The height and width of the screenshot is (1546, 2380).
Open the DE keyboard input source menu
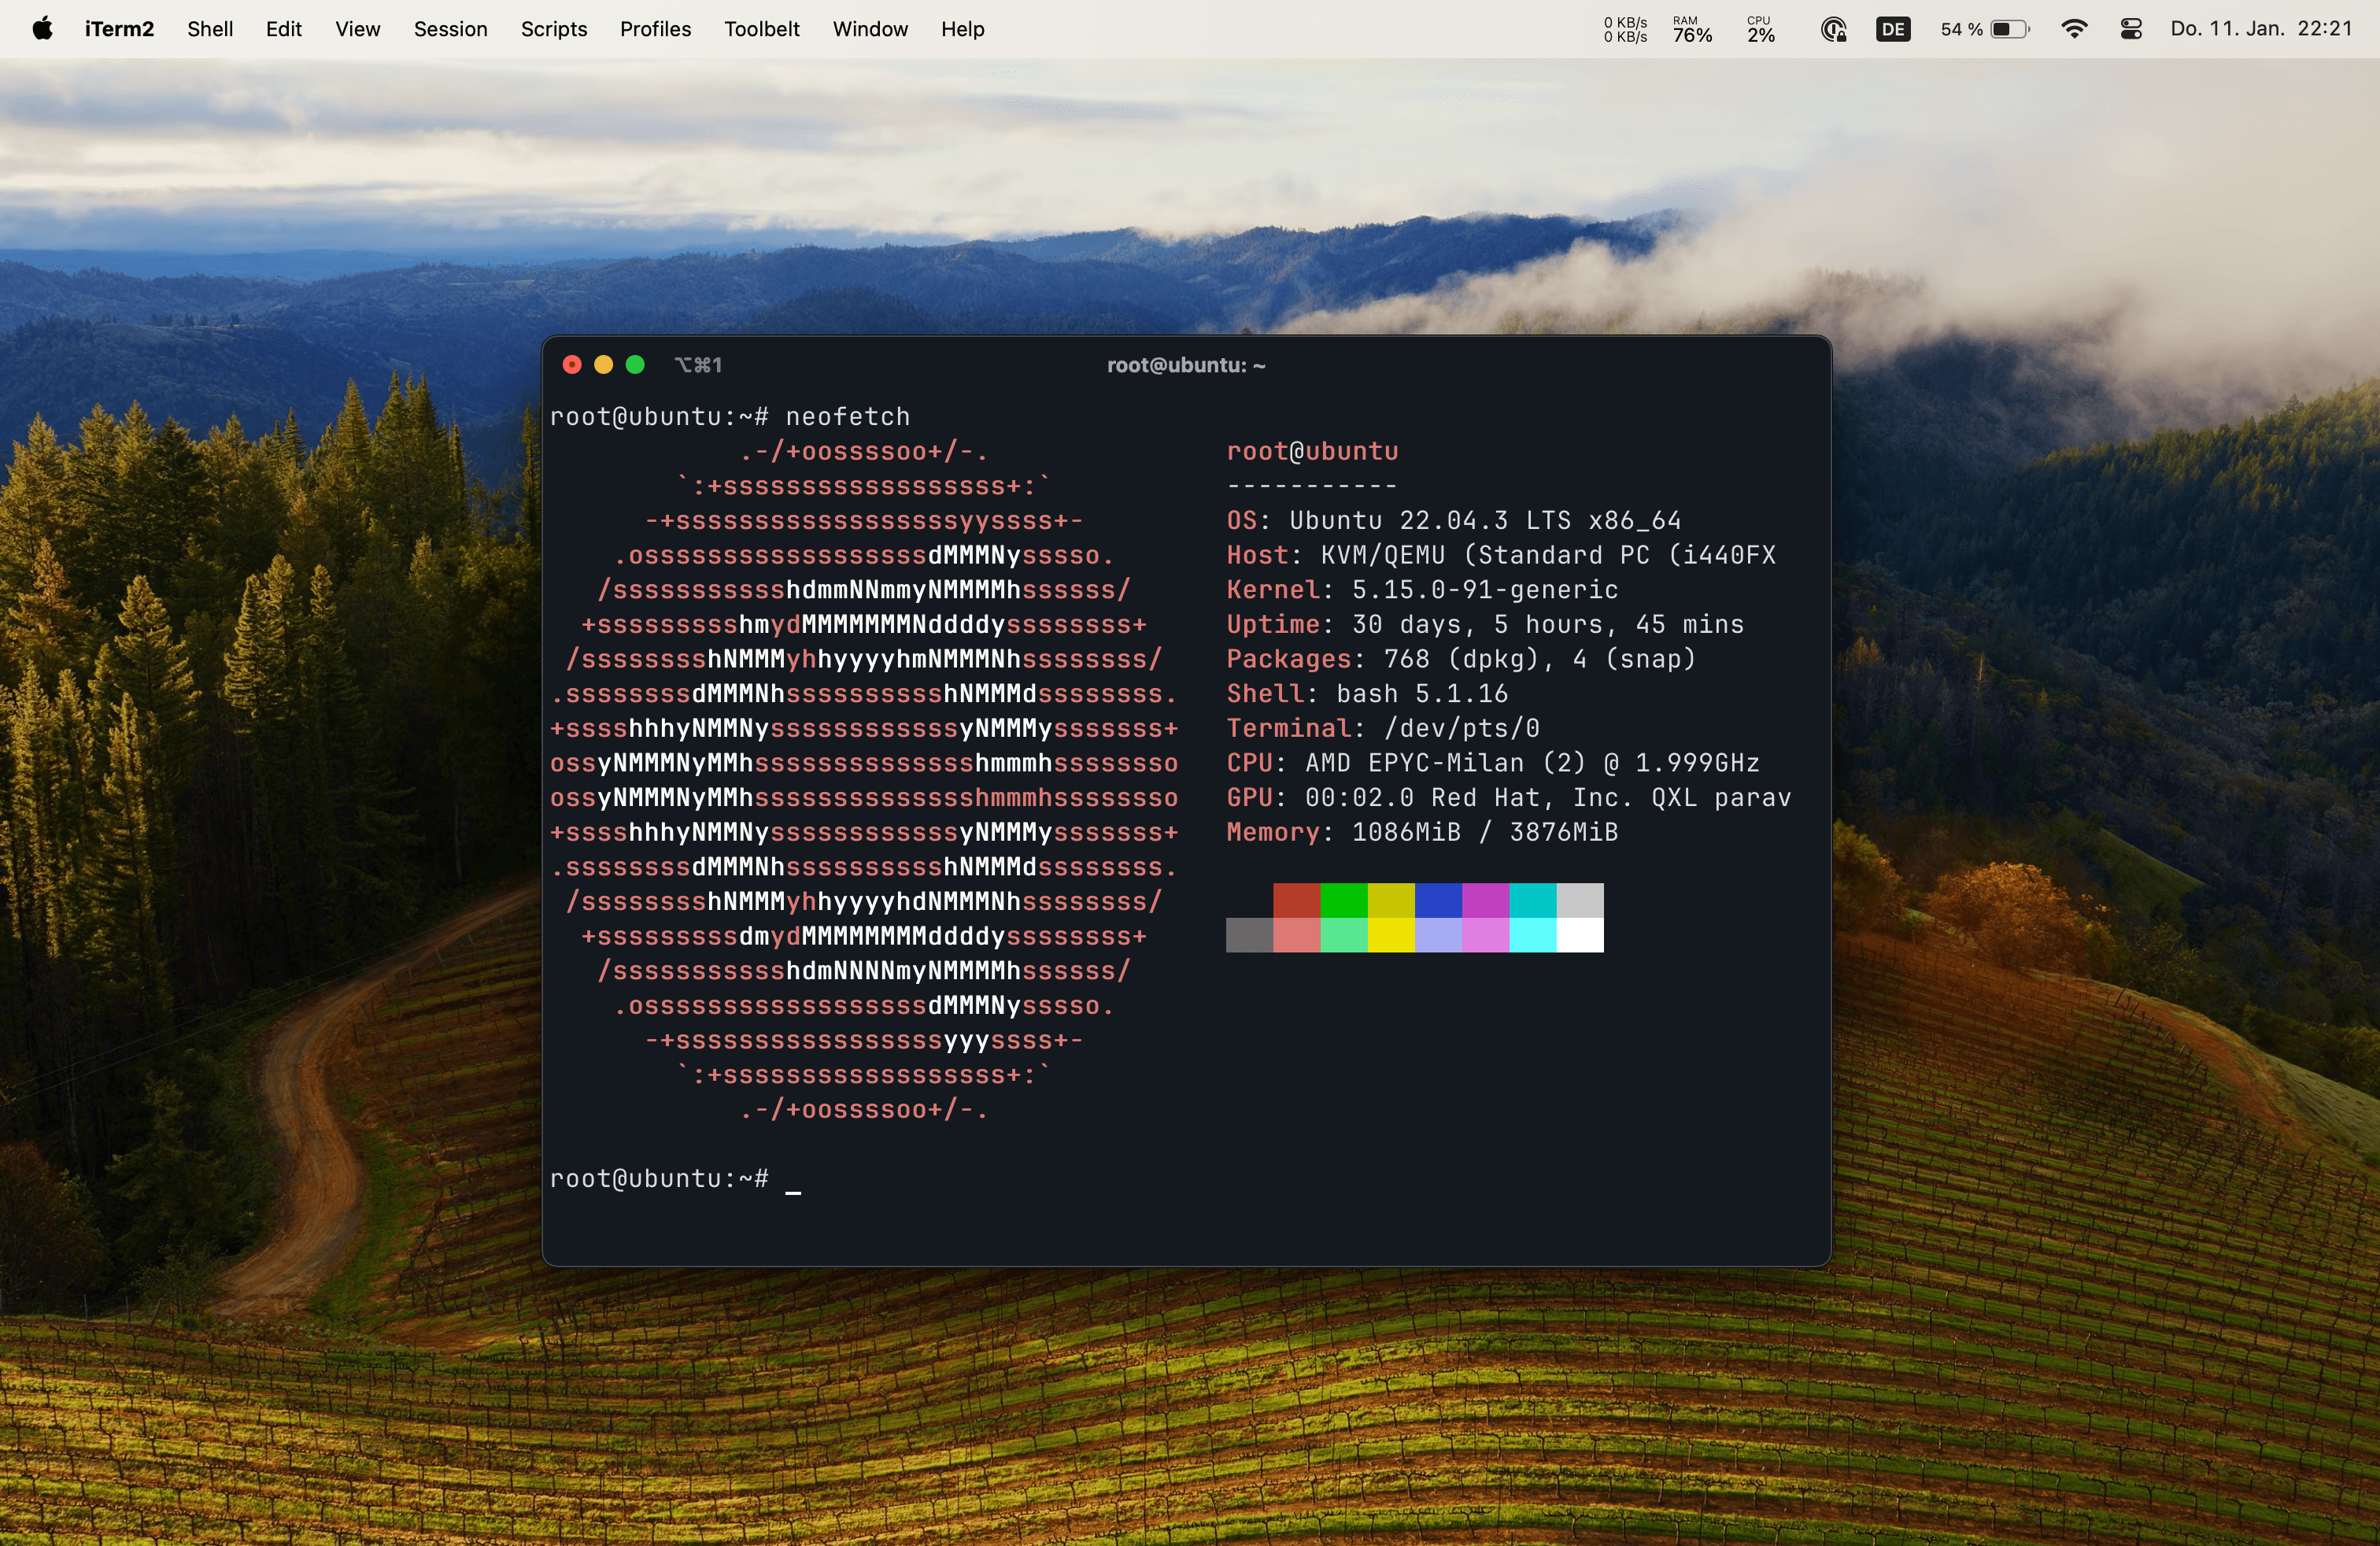click(1892, 29)
